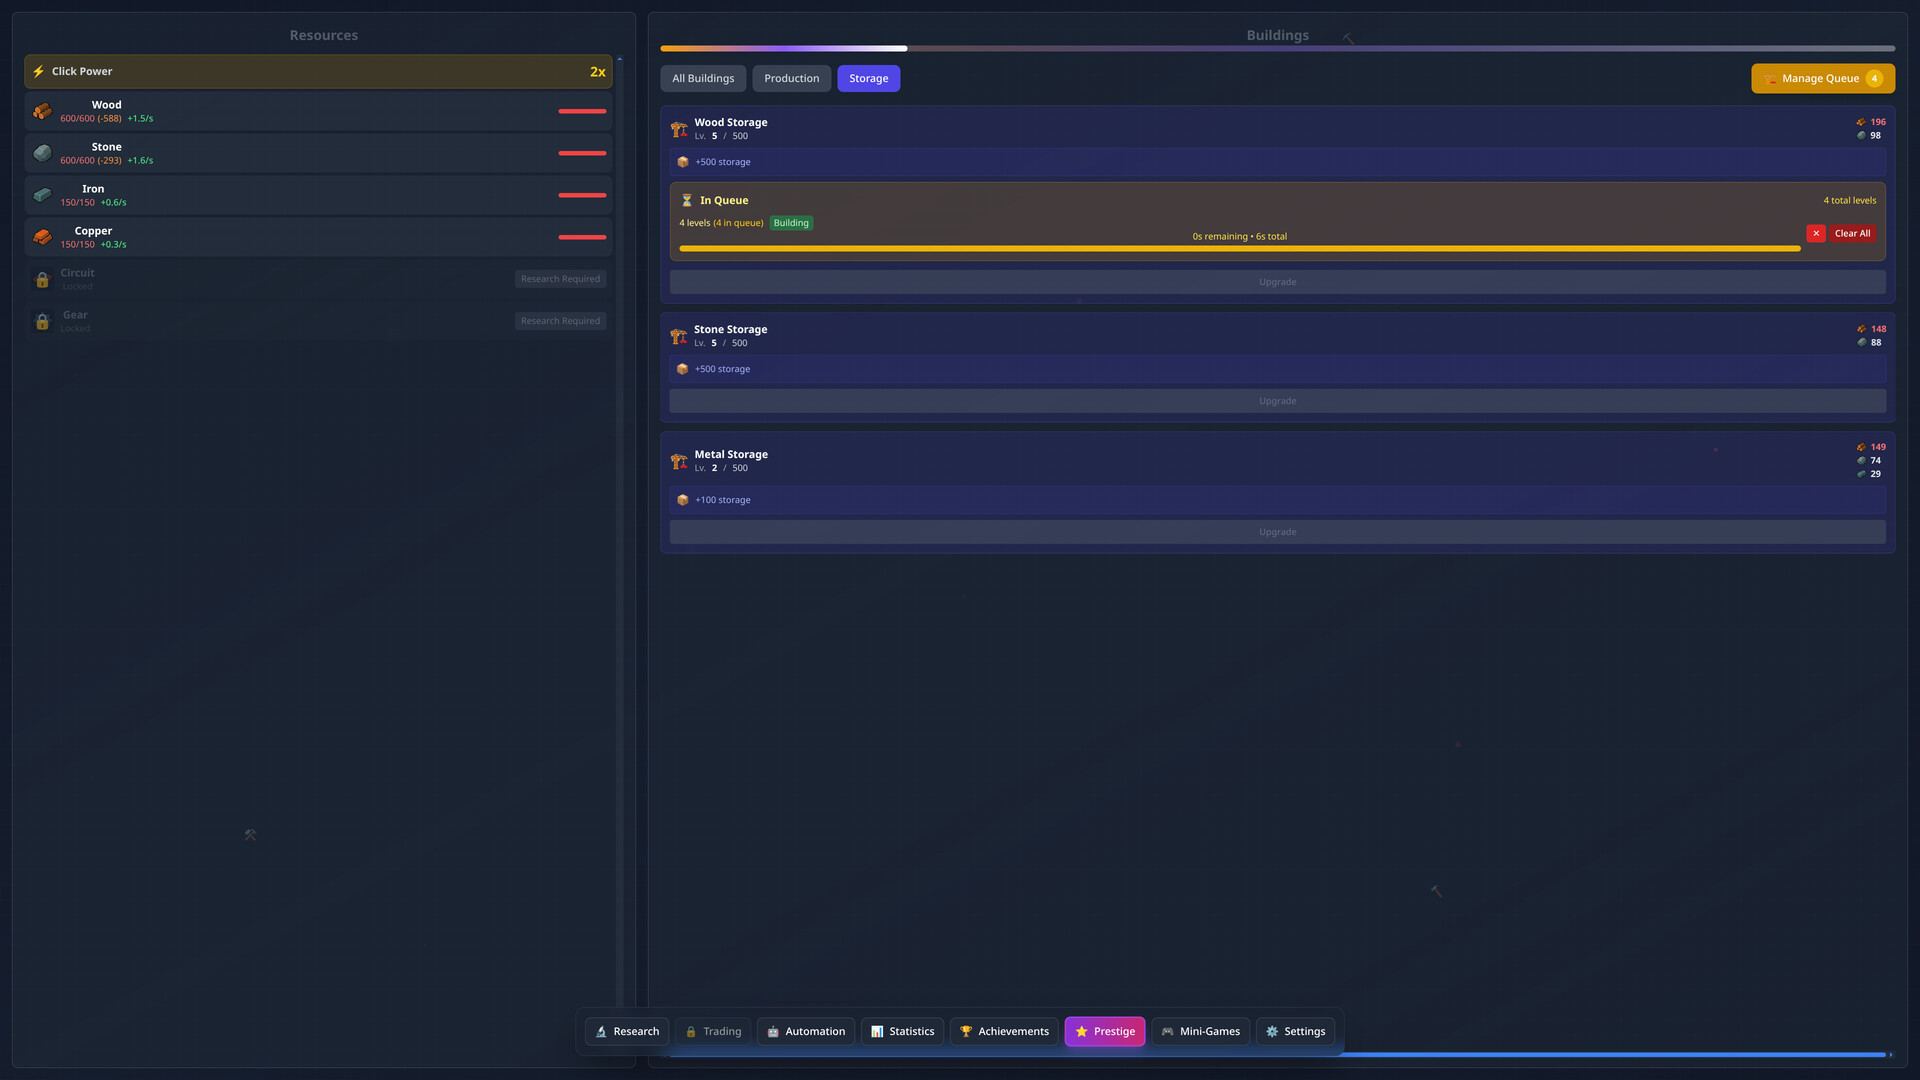Image resolution: width=1920 pixels, height=1080 pixels.
Task: Open the Statistics tab
Action: point(901,1031)
